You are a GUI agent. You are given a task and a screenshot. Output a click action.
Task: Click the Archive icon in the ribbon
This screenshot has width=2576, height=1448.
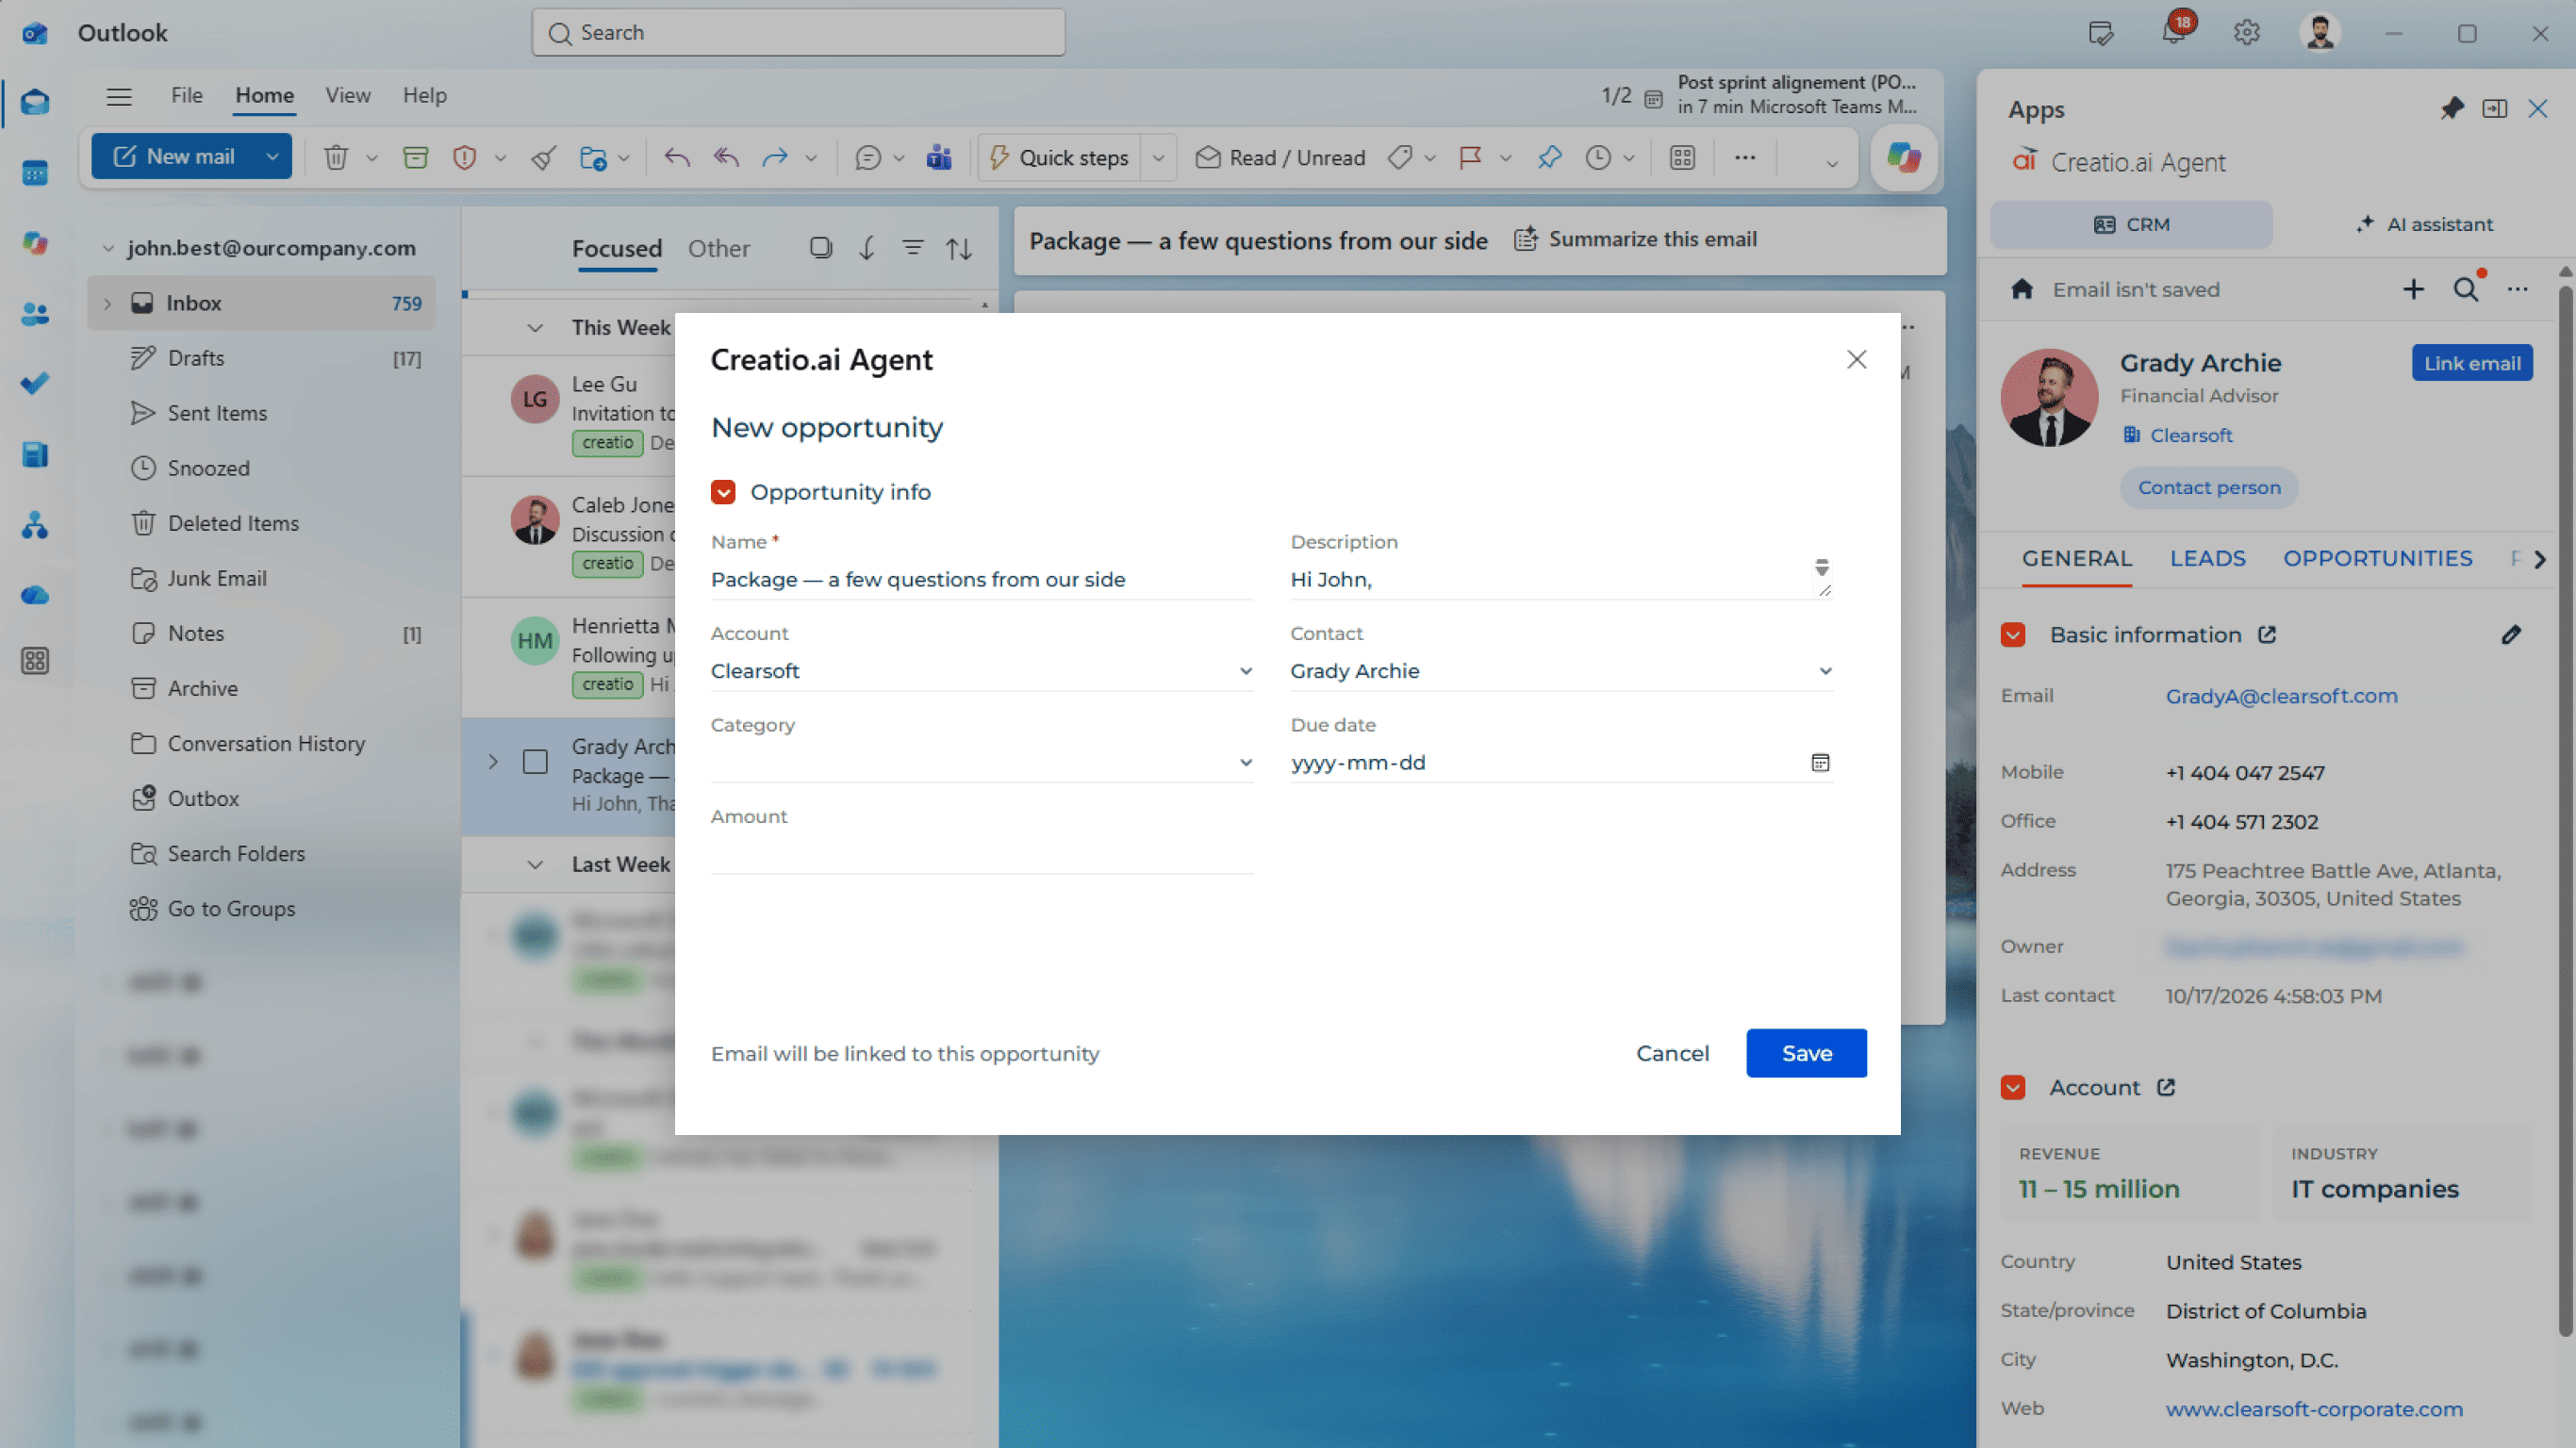(x=415, y=157)
